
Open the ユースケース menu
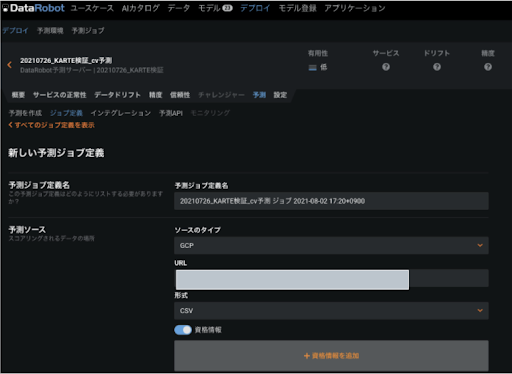(92, 8)
